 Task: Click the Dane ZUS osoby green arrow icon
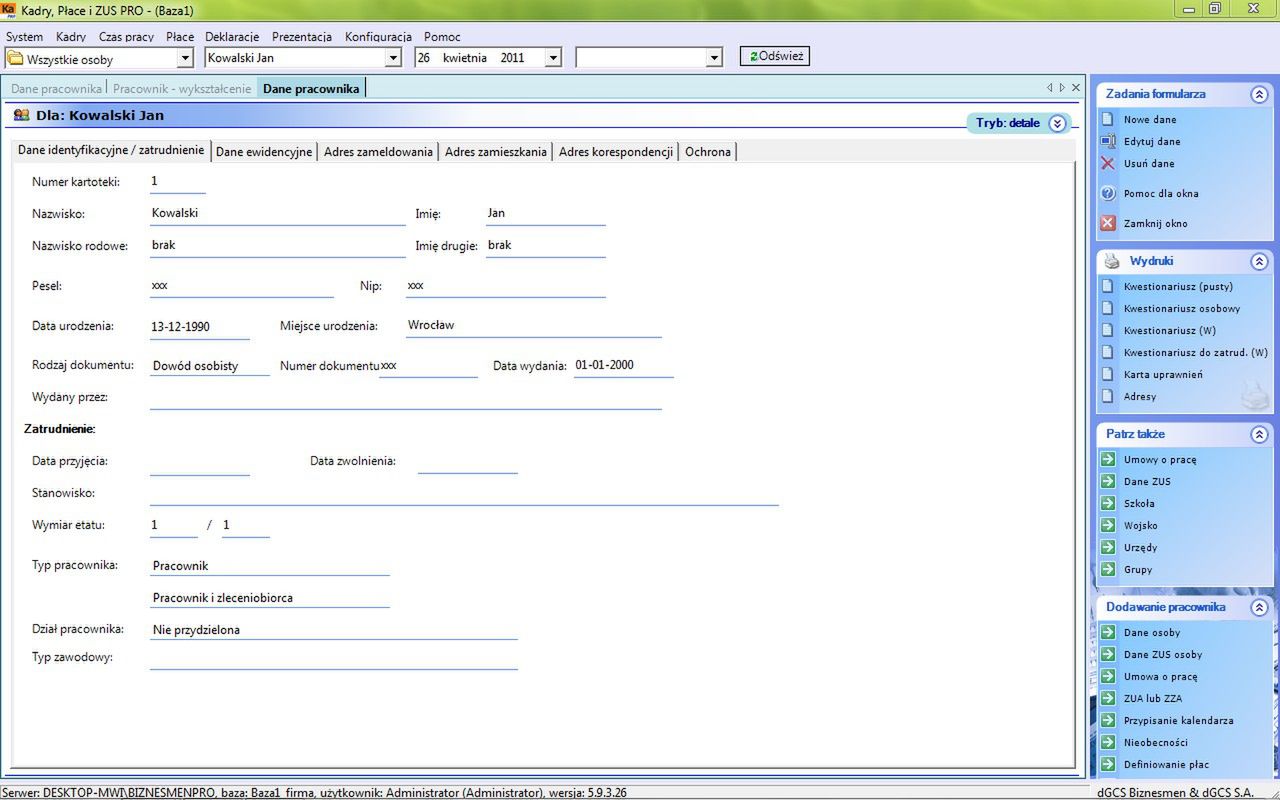pos(1108,654)
